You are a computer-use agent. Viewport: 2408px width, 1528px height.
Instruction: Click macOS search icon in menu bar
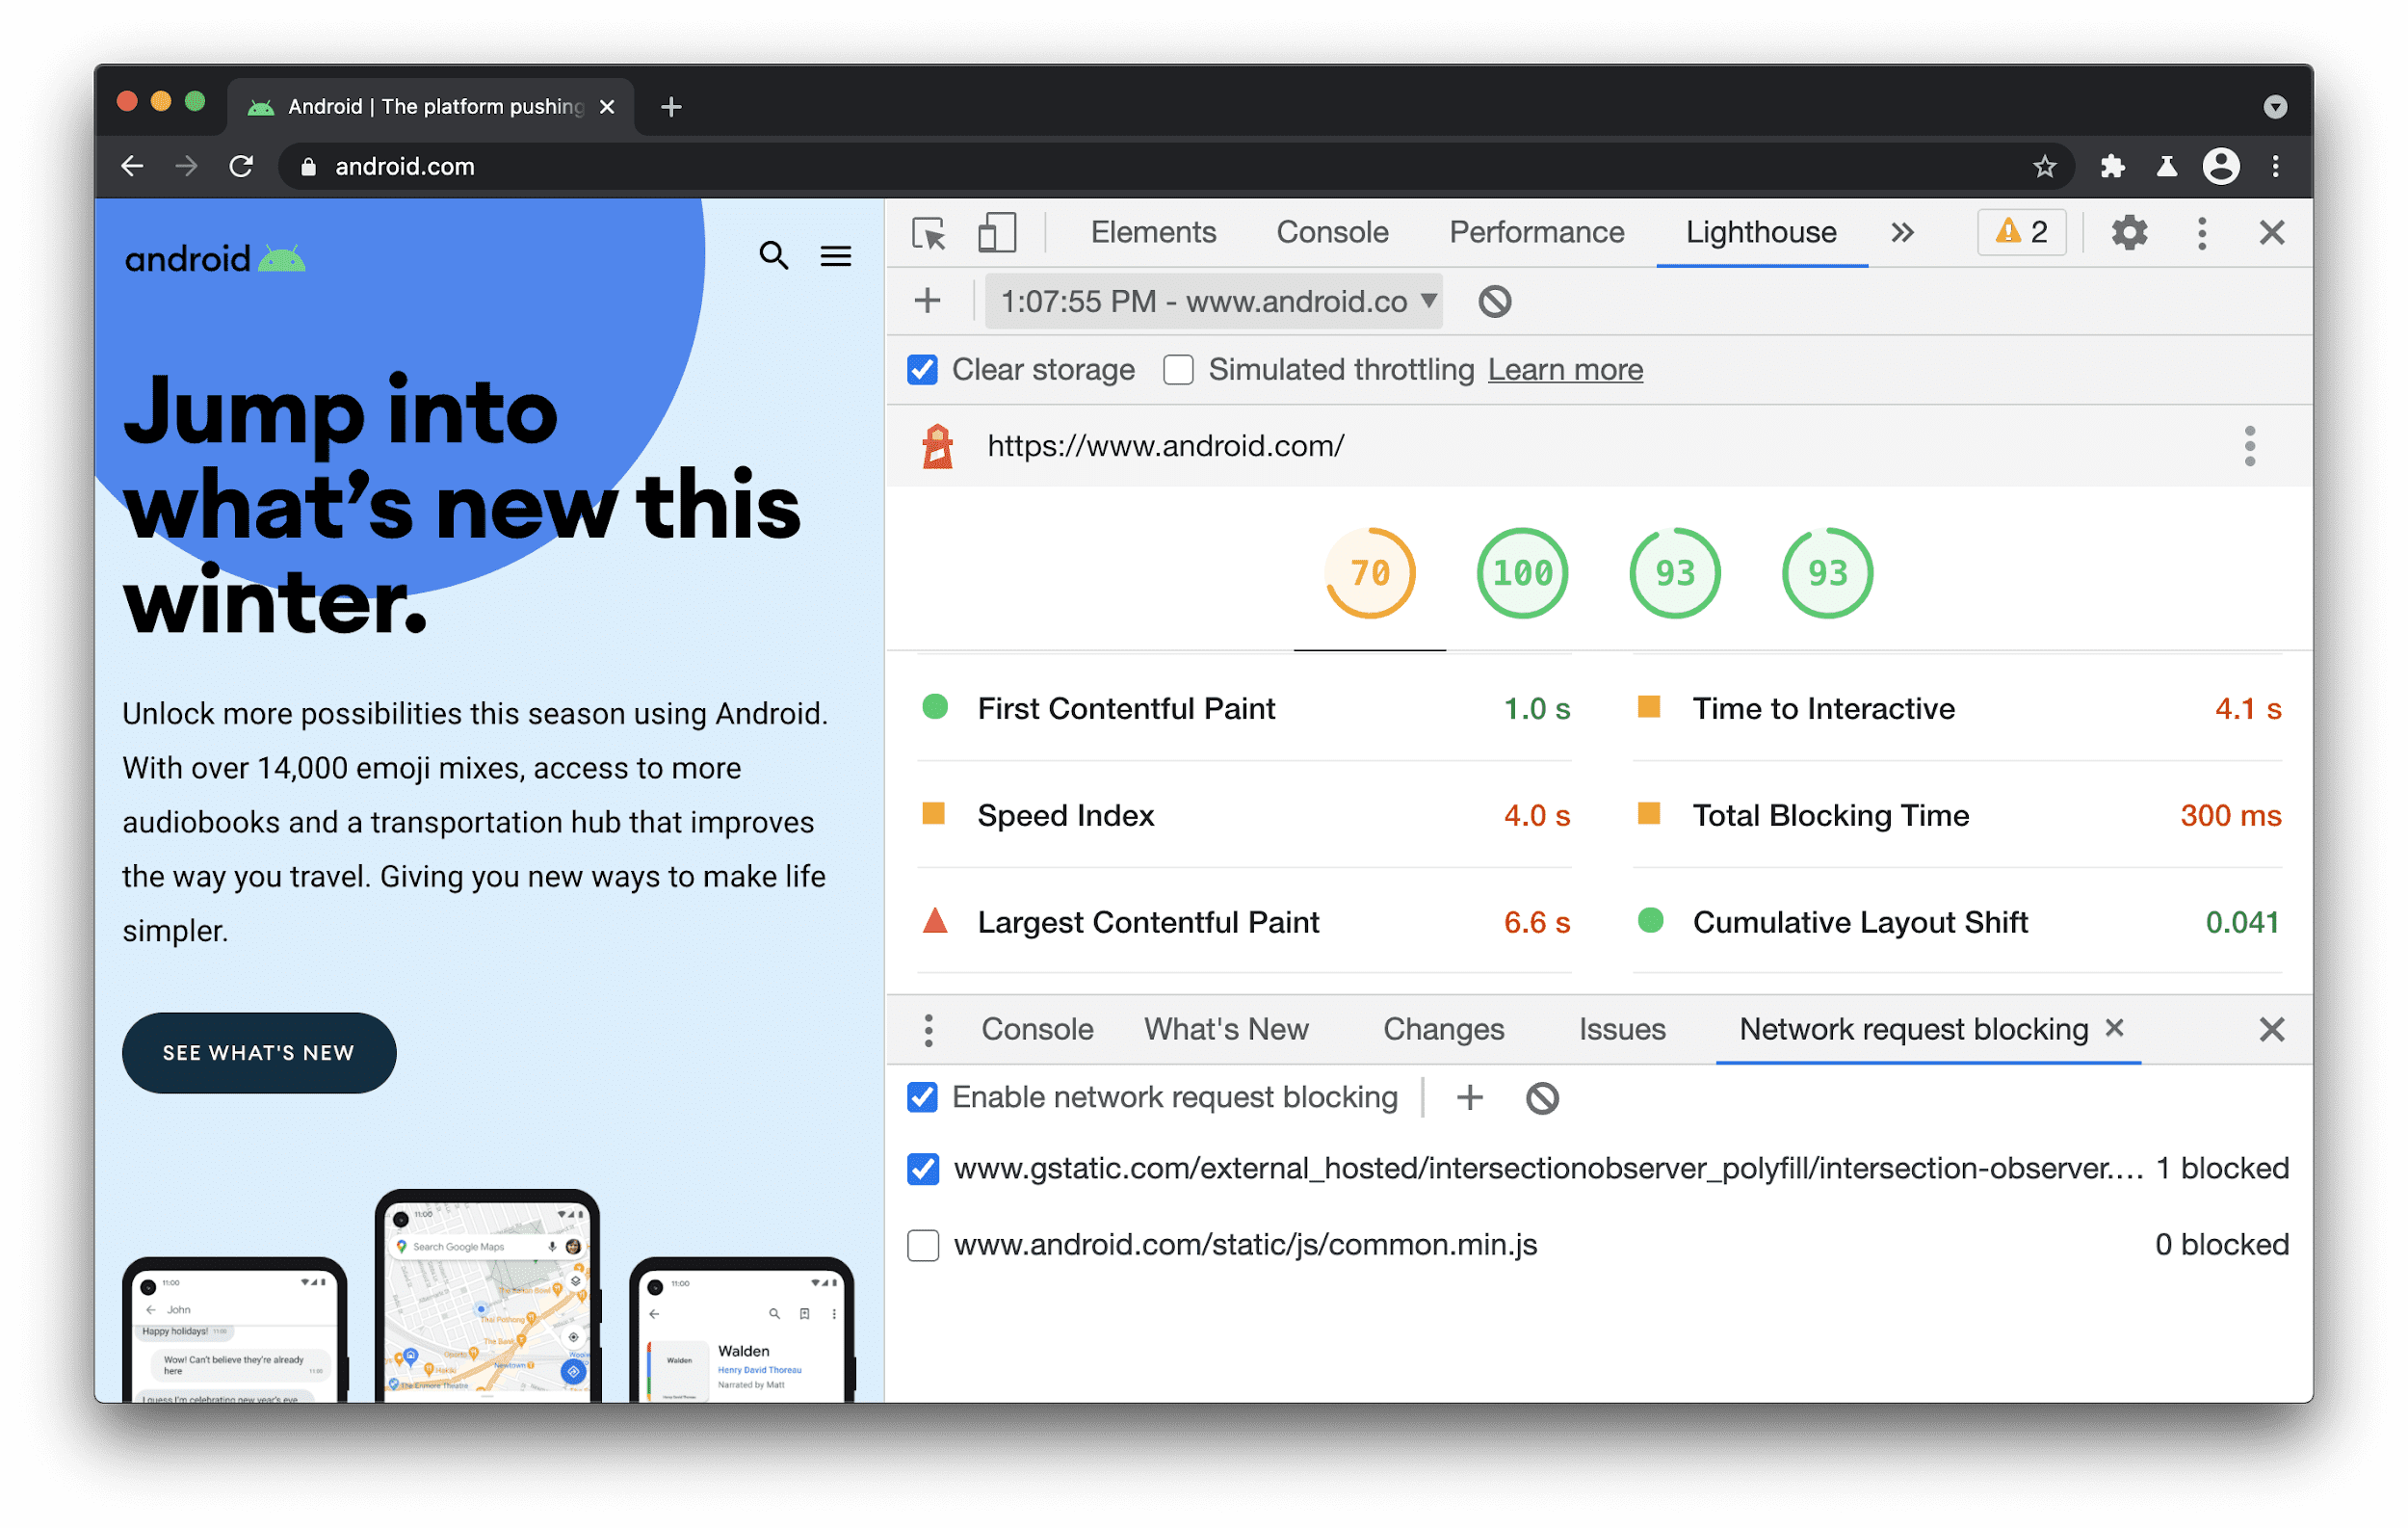coord(772,254)
